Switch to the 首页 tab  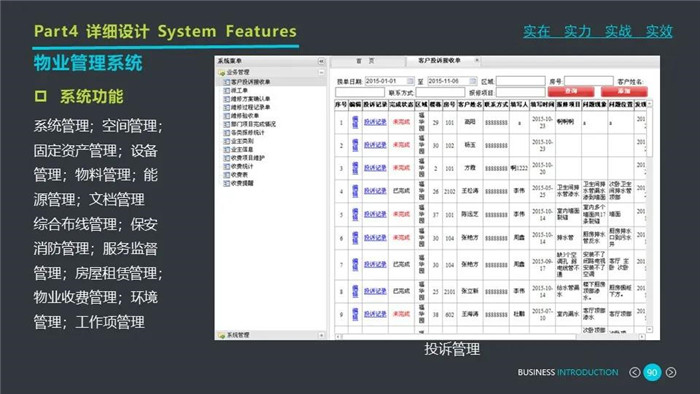[366, 61]
